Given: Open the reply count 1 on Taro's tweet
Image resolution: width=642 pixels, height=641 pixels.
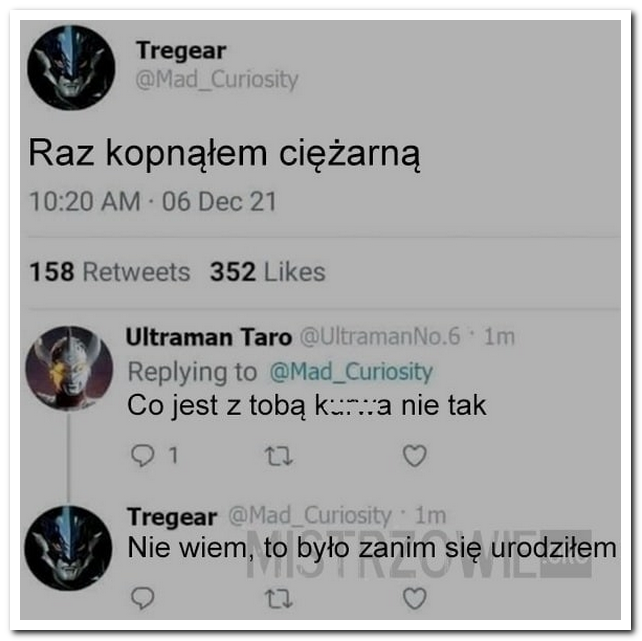Looking at the screenshot, I should coord(174,455).
